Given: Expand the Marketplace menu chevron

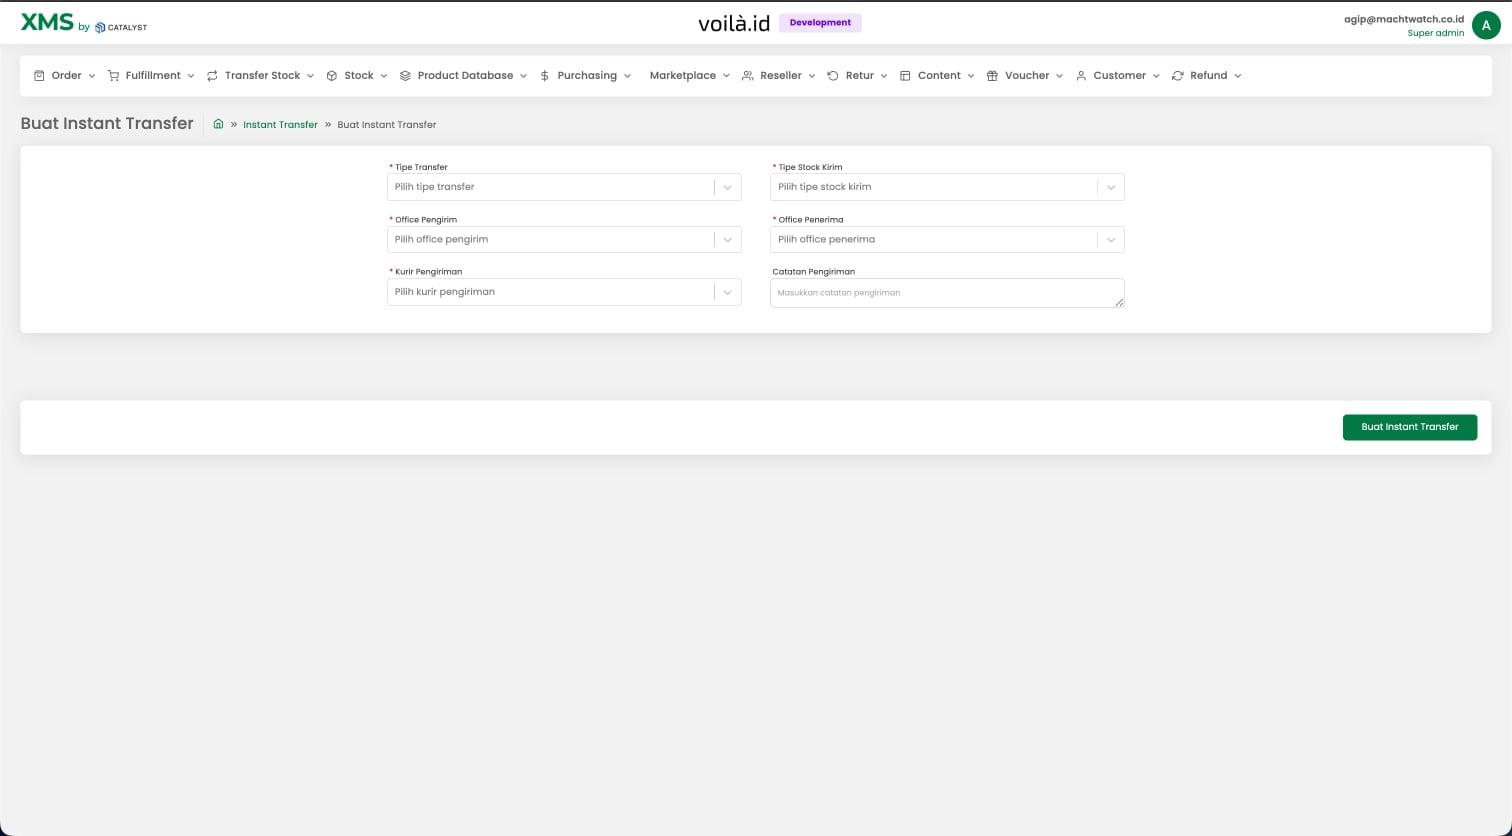Looking at the screenshot, I should (x=726, y=76).
